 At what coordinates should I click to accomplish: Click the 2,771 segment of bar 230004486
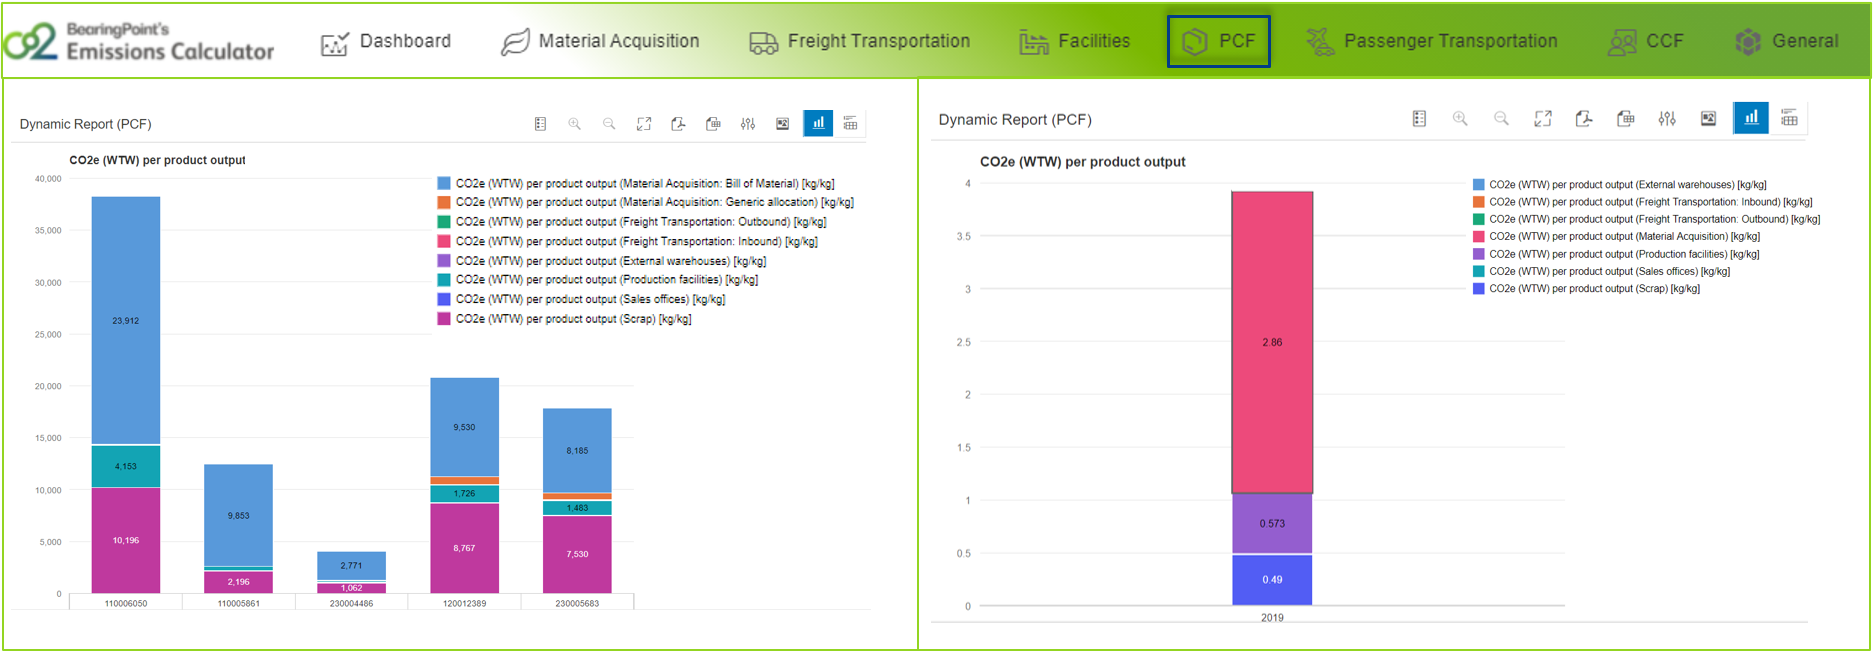pos(351,565)
